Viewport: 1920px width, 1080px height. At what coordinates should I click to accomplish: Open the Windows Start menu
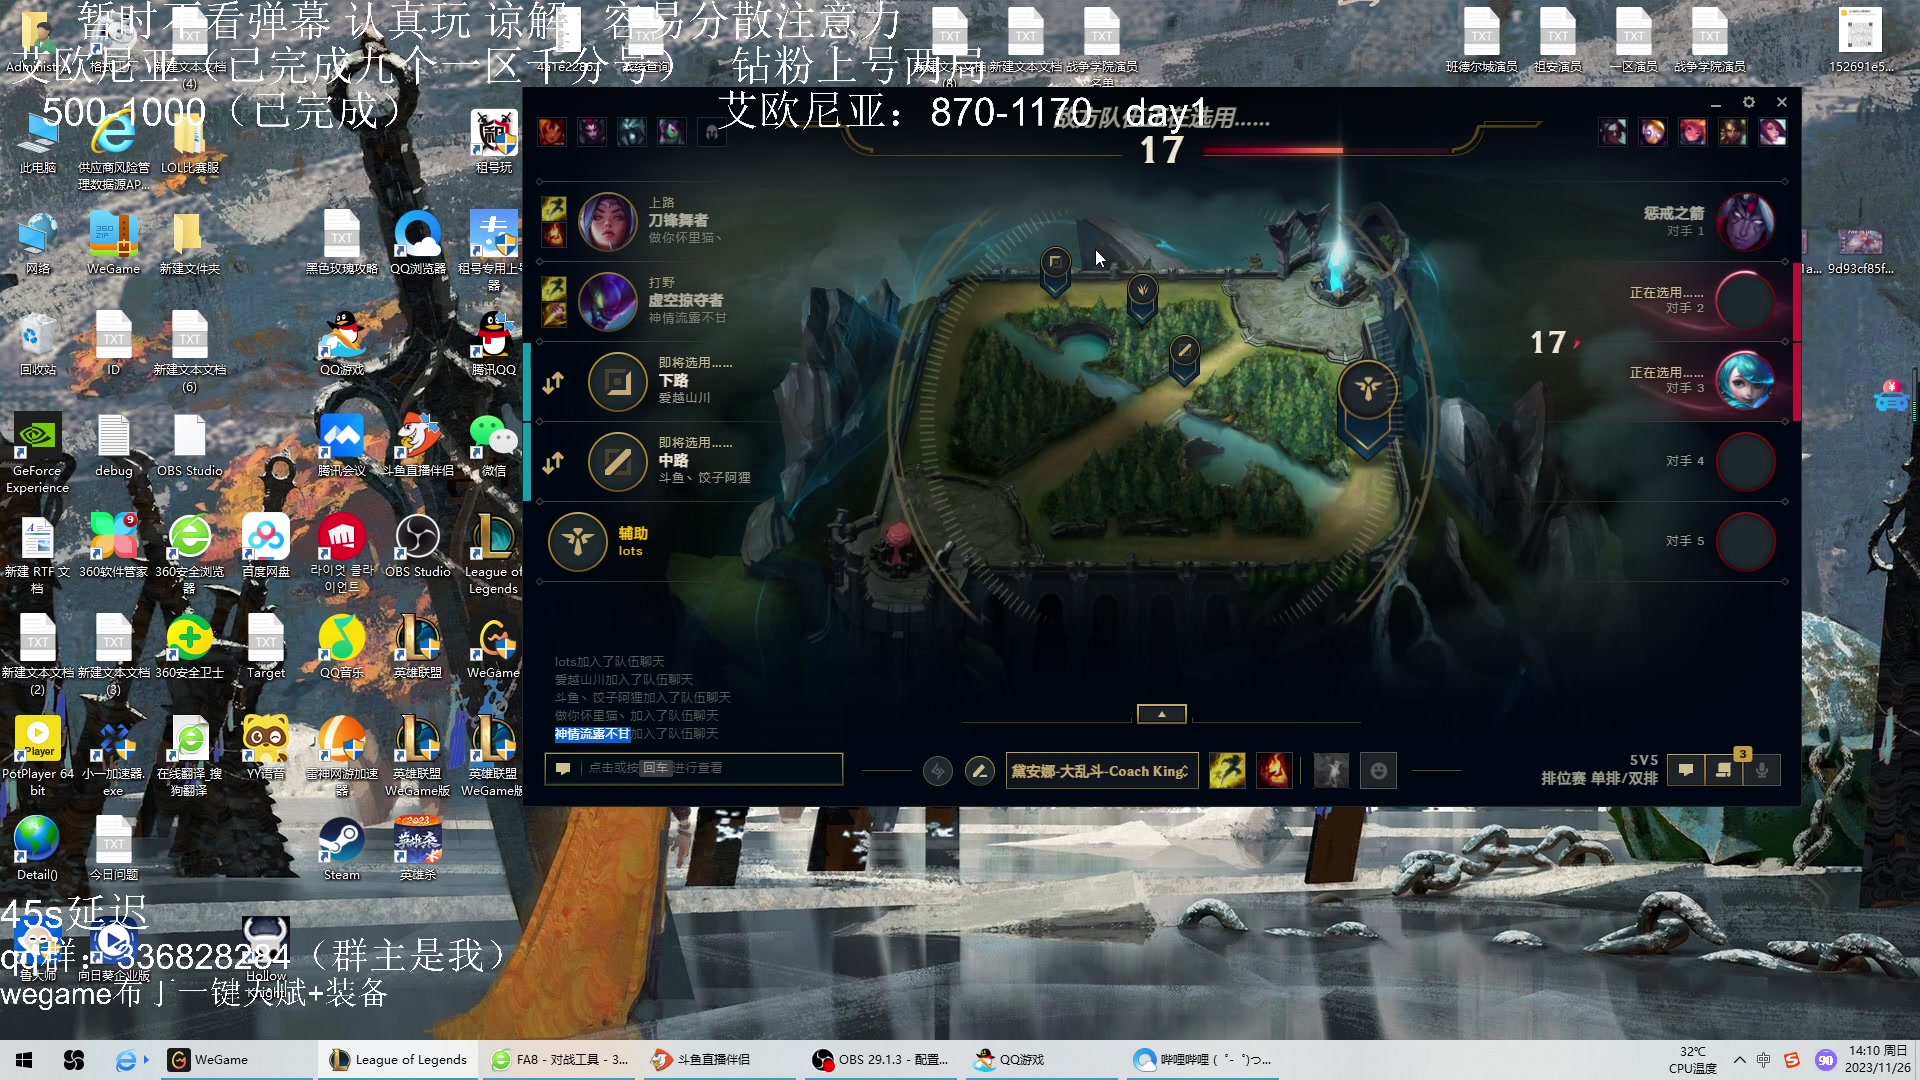pos(24,1060)
